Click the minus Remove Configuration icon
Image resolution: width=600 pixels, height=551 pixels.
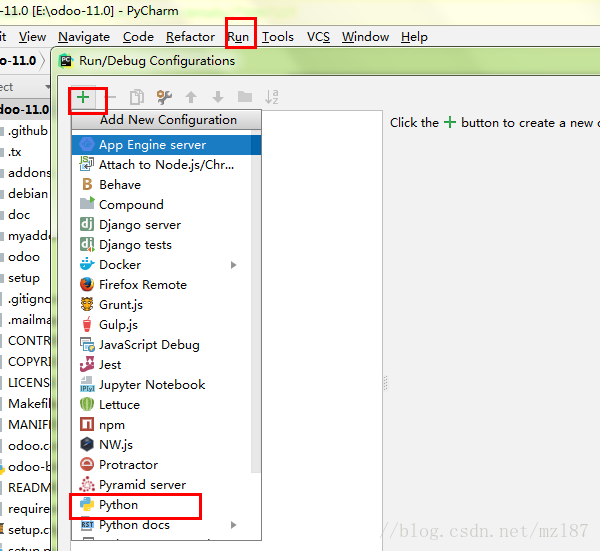click(x=111, y=97)
